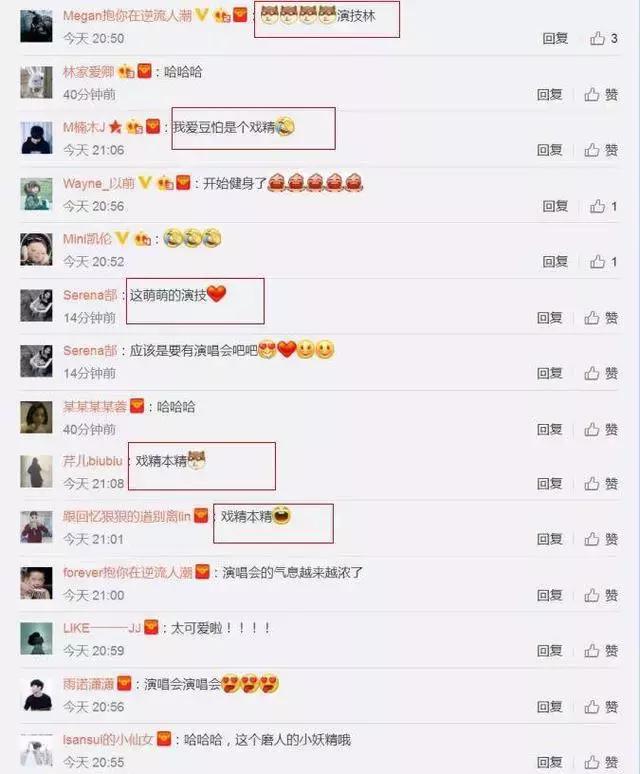
Task: Reply to the 哈哈哈 comment by 某某某某蓉
Action: 550,429
